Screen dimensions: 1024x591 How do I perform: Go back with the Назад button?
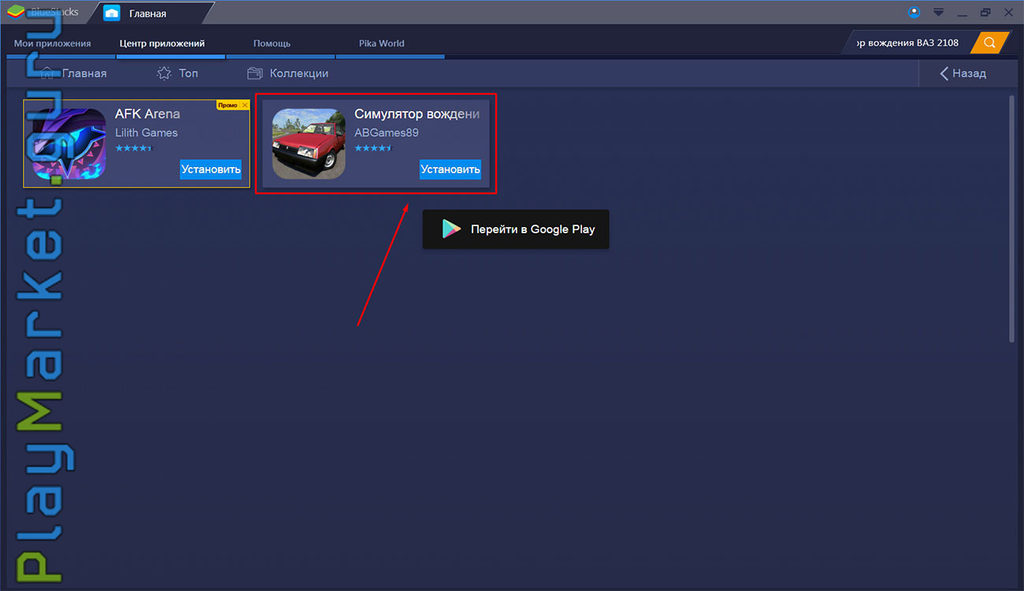point(963,73)
